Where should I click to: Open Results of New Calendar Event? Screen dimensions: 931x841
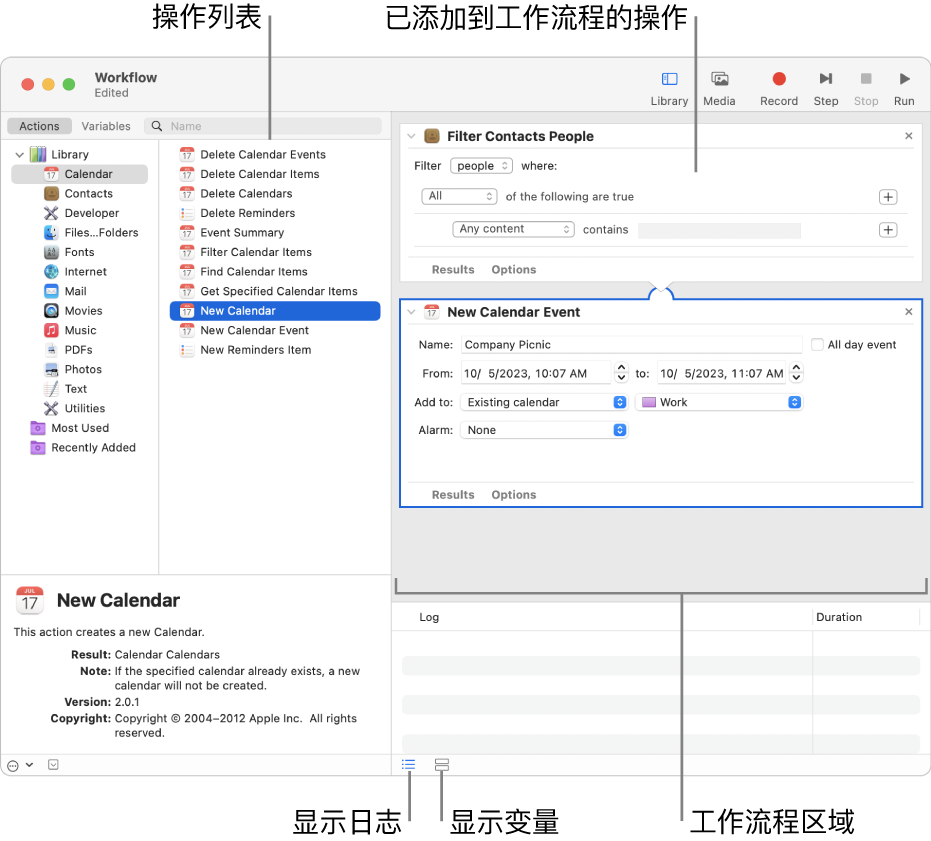tap(453, 495)
